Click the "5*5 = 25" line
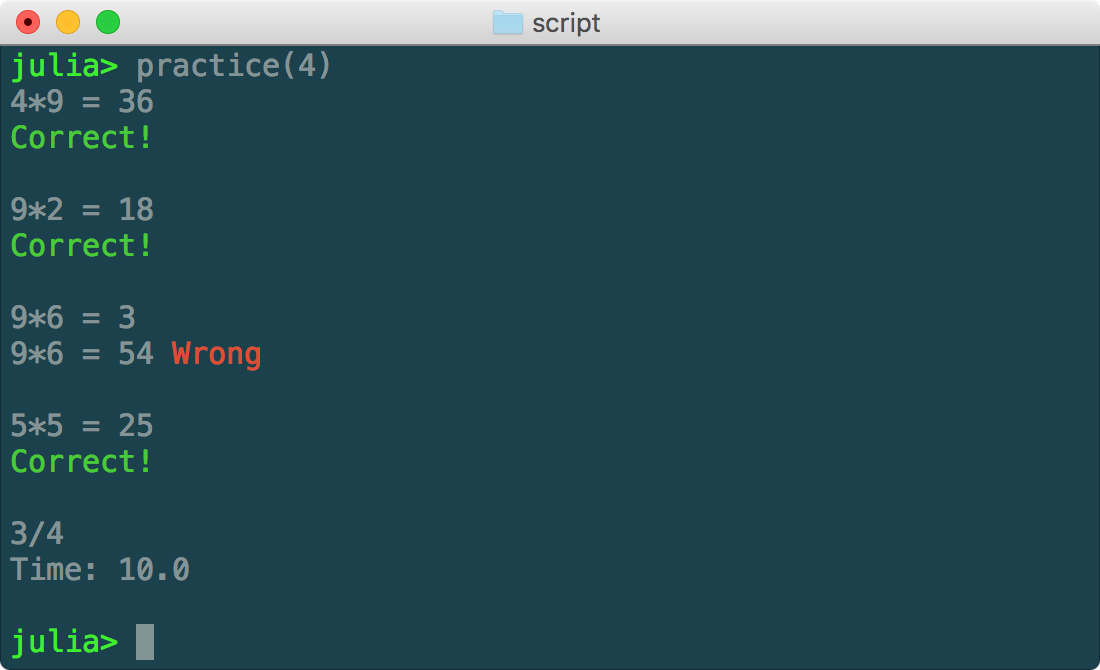This screenshot has width=1100, height=670. click(x=82, y=426)
